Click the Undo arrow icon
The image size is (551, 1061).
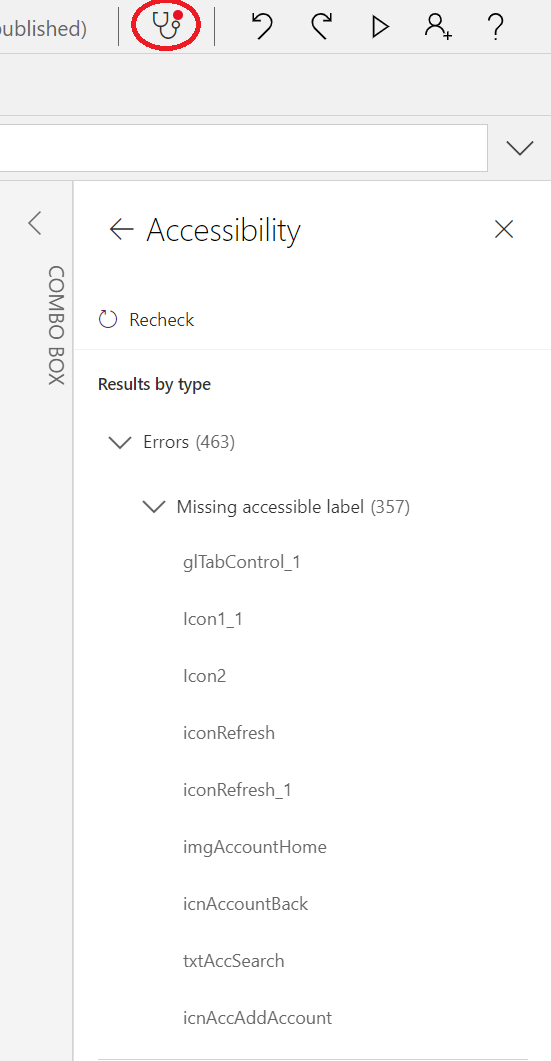point(262,26)
